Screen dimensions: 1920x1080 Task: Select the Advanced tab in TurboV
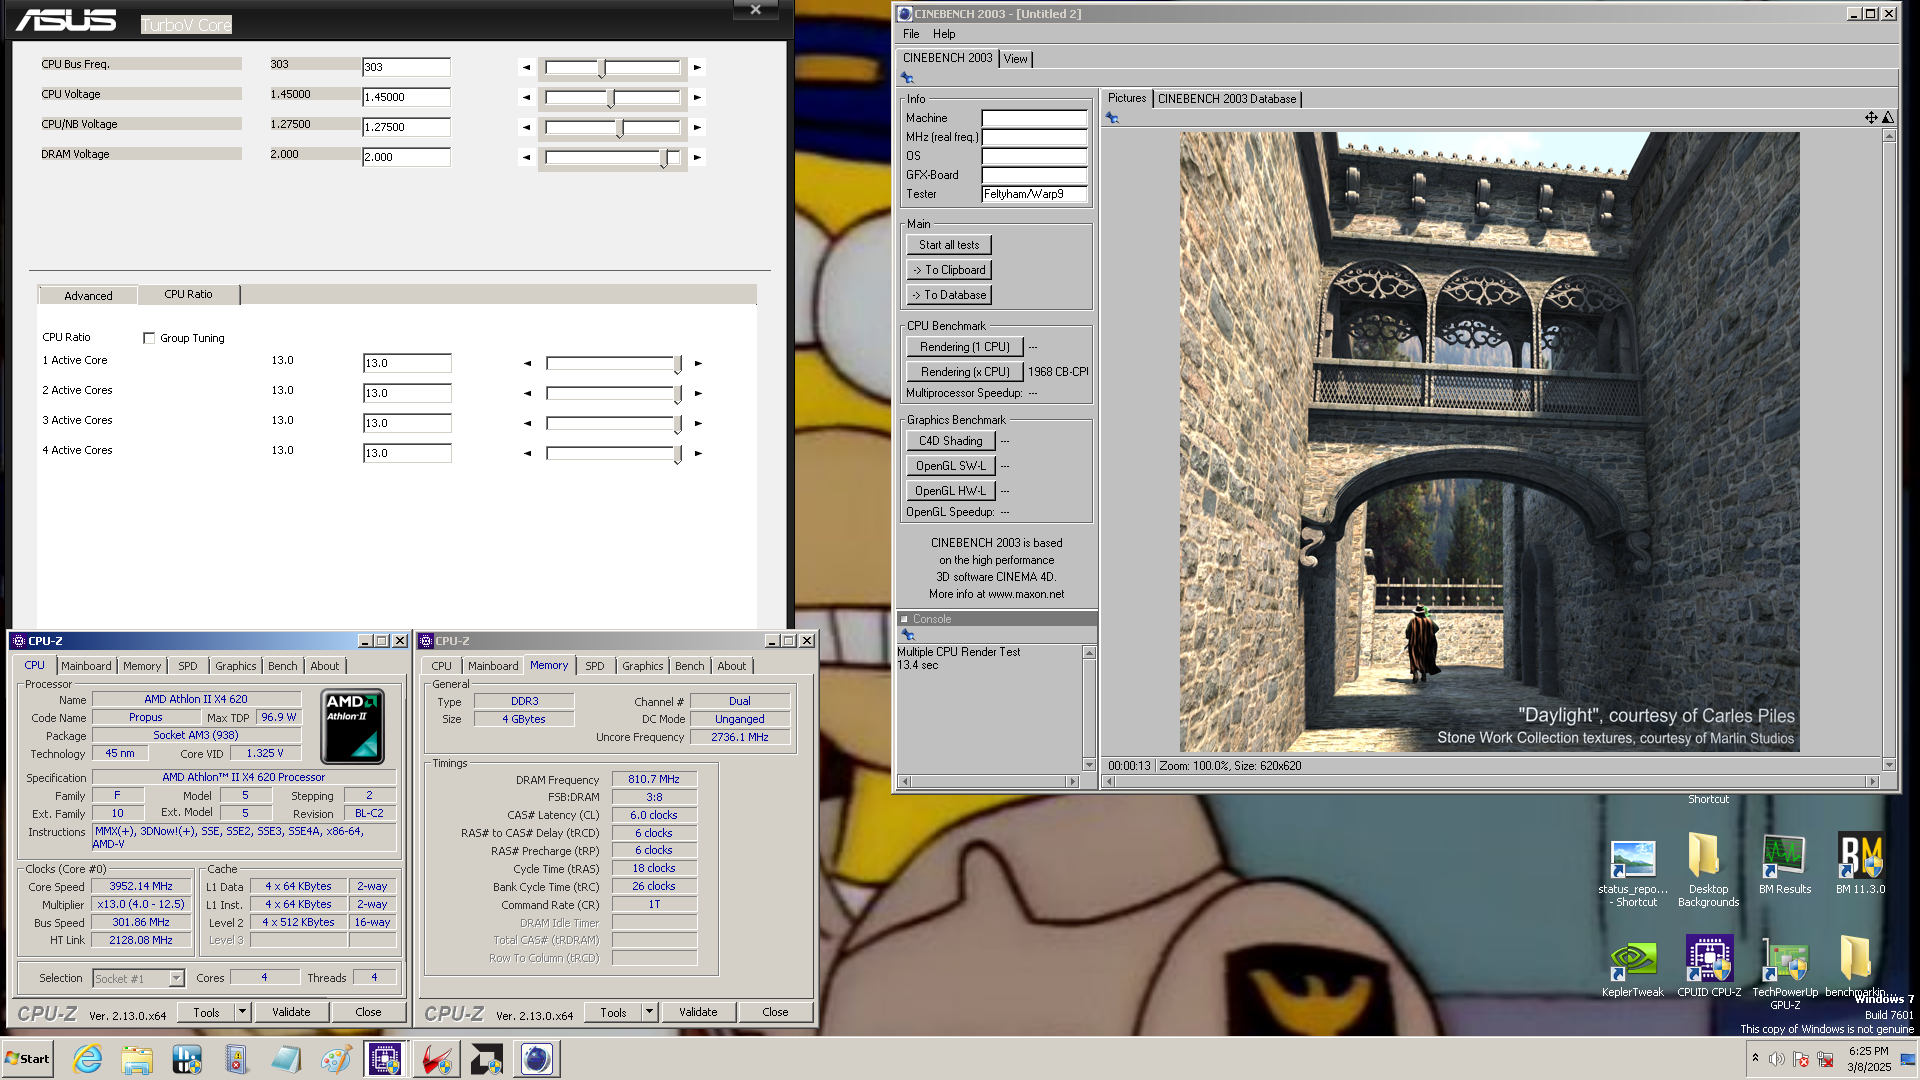[88, 296]
